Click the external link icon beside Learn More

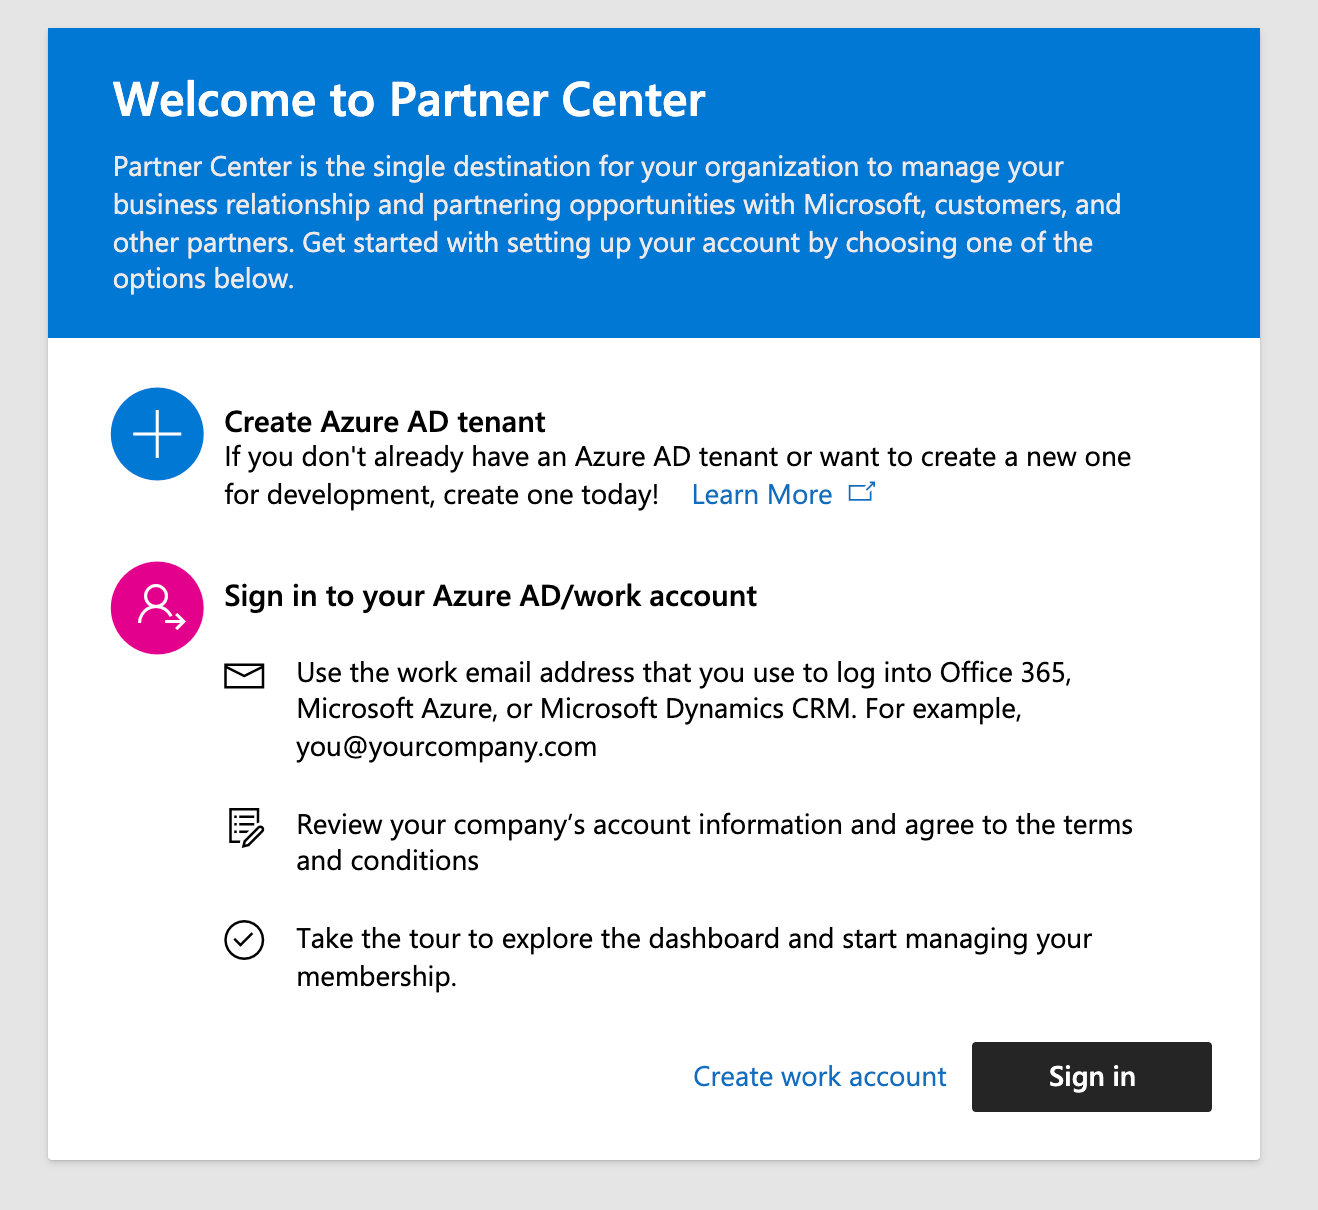[861, 492]
